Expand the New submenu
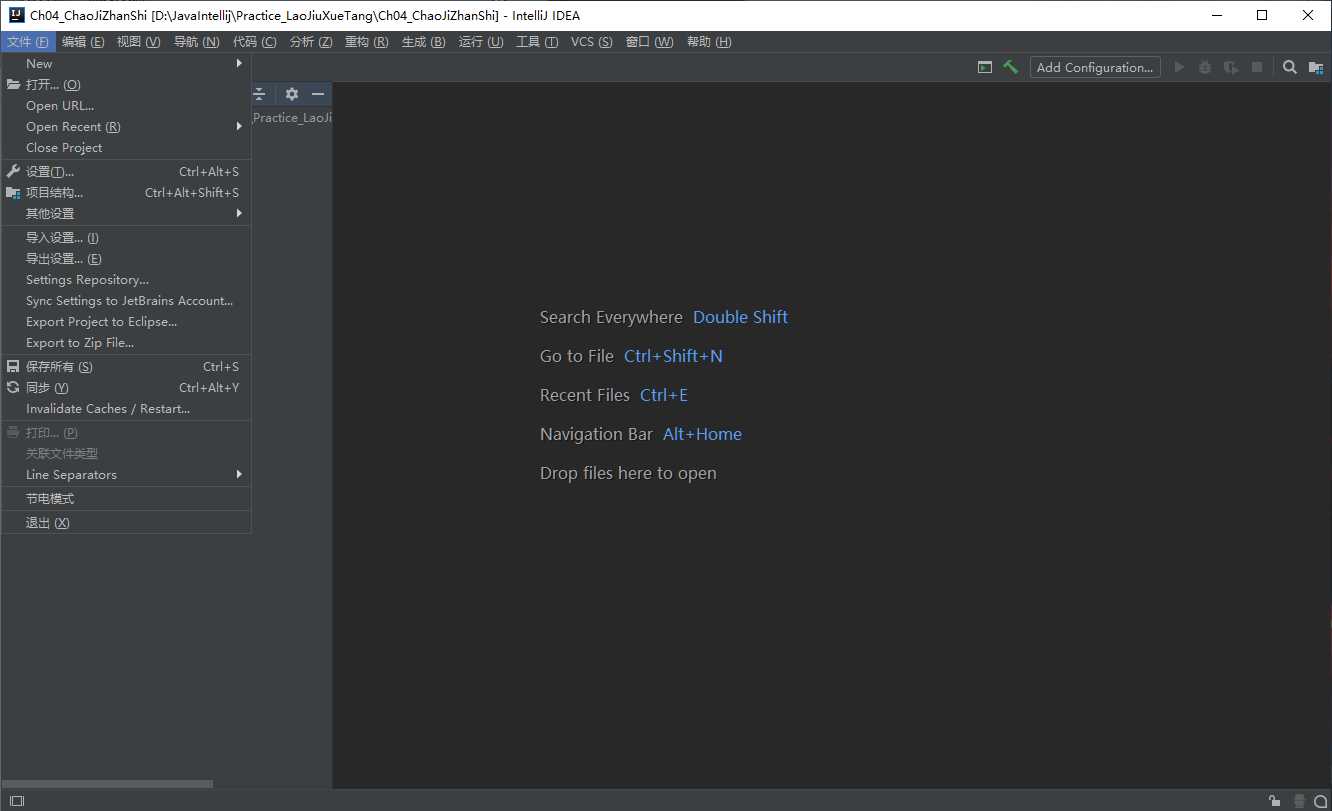 click(126, 63)
